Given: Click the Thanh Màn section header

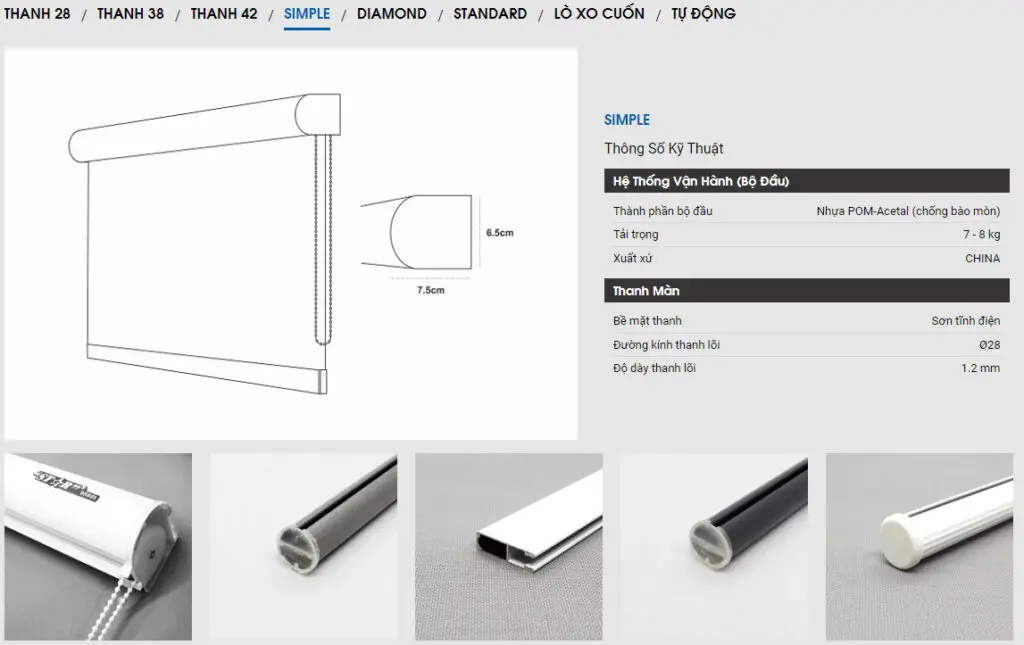Looking at the screenshot, I should [807, 291].
